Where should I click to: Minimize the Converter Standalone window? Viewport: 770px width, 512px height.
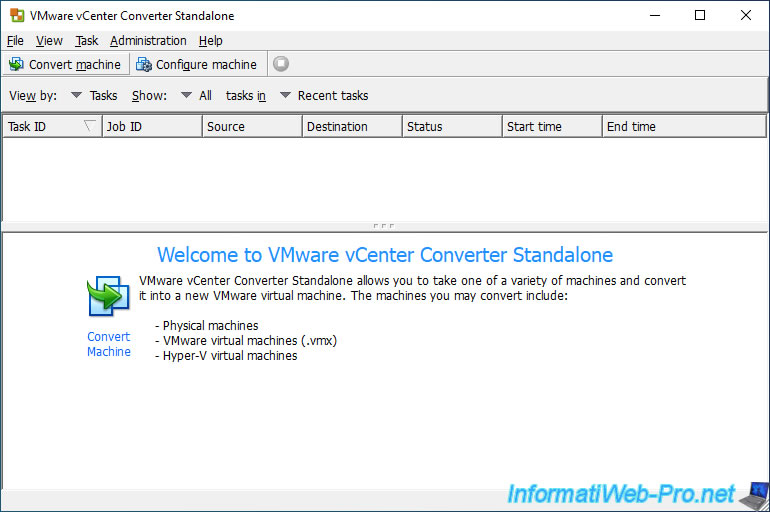click(655, 15)
